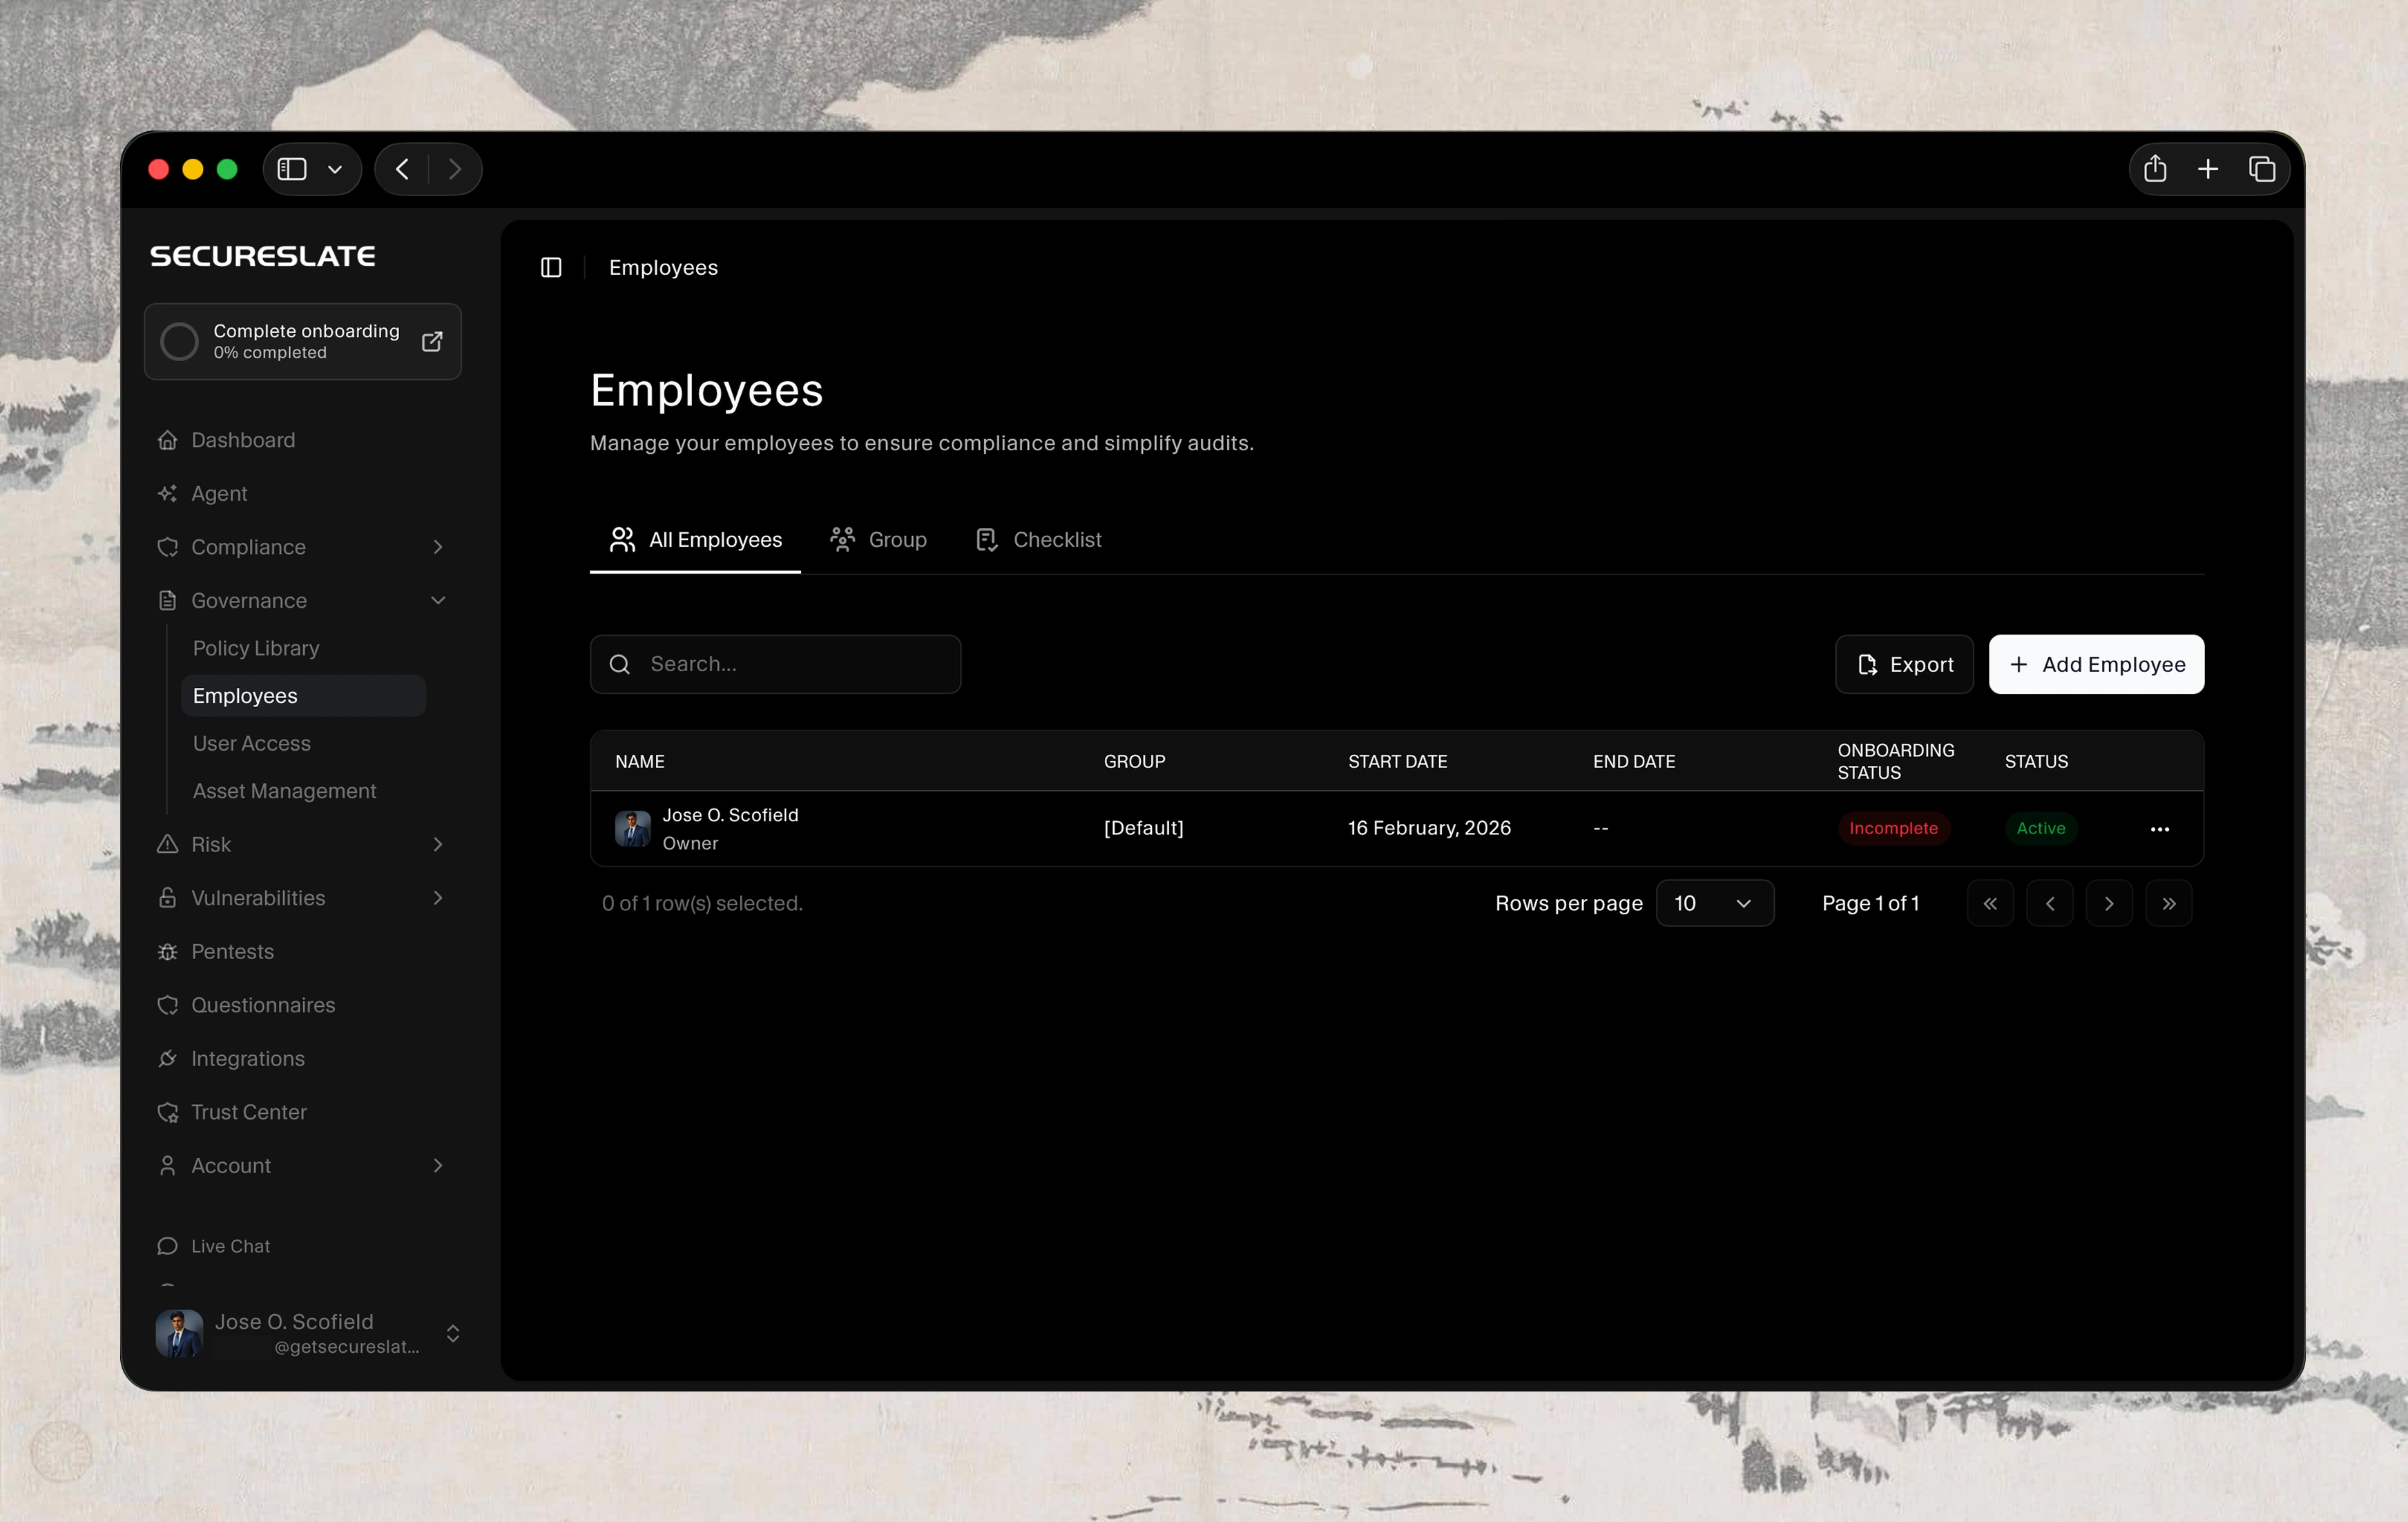This screenshot has height=1522, width=2408.
Task: Open the Rows per page dropdown
Action: 1715,903
